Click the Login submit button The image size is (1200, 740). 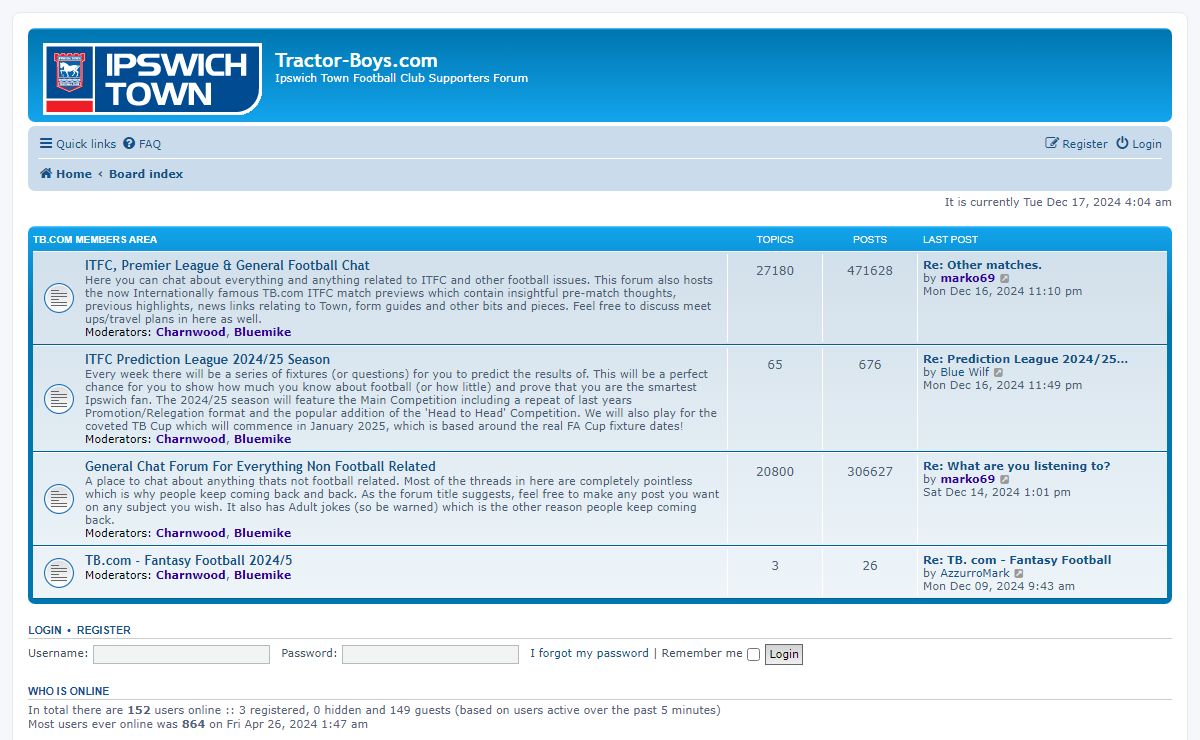click(x=784, y=654)
